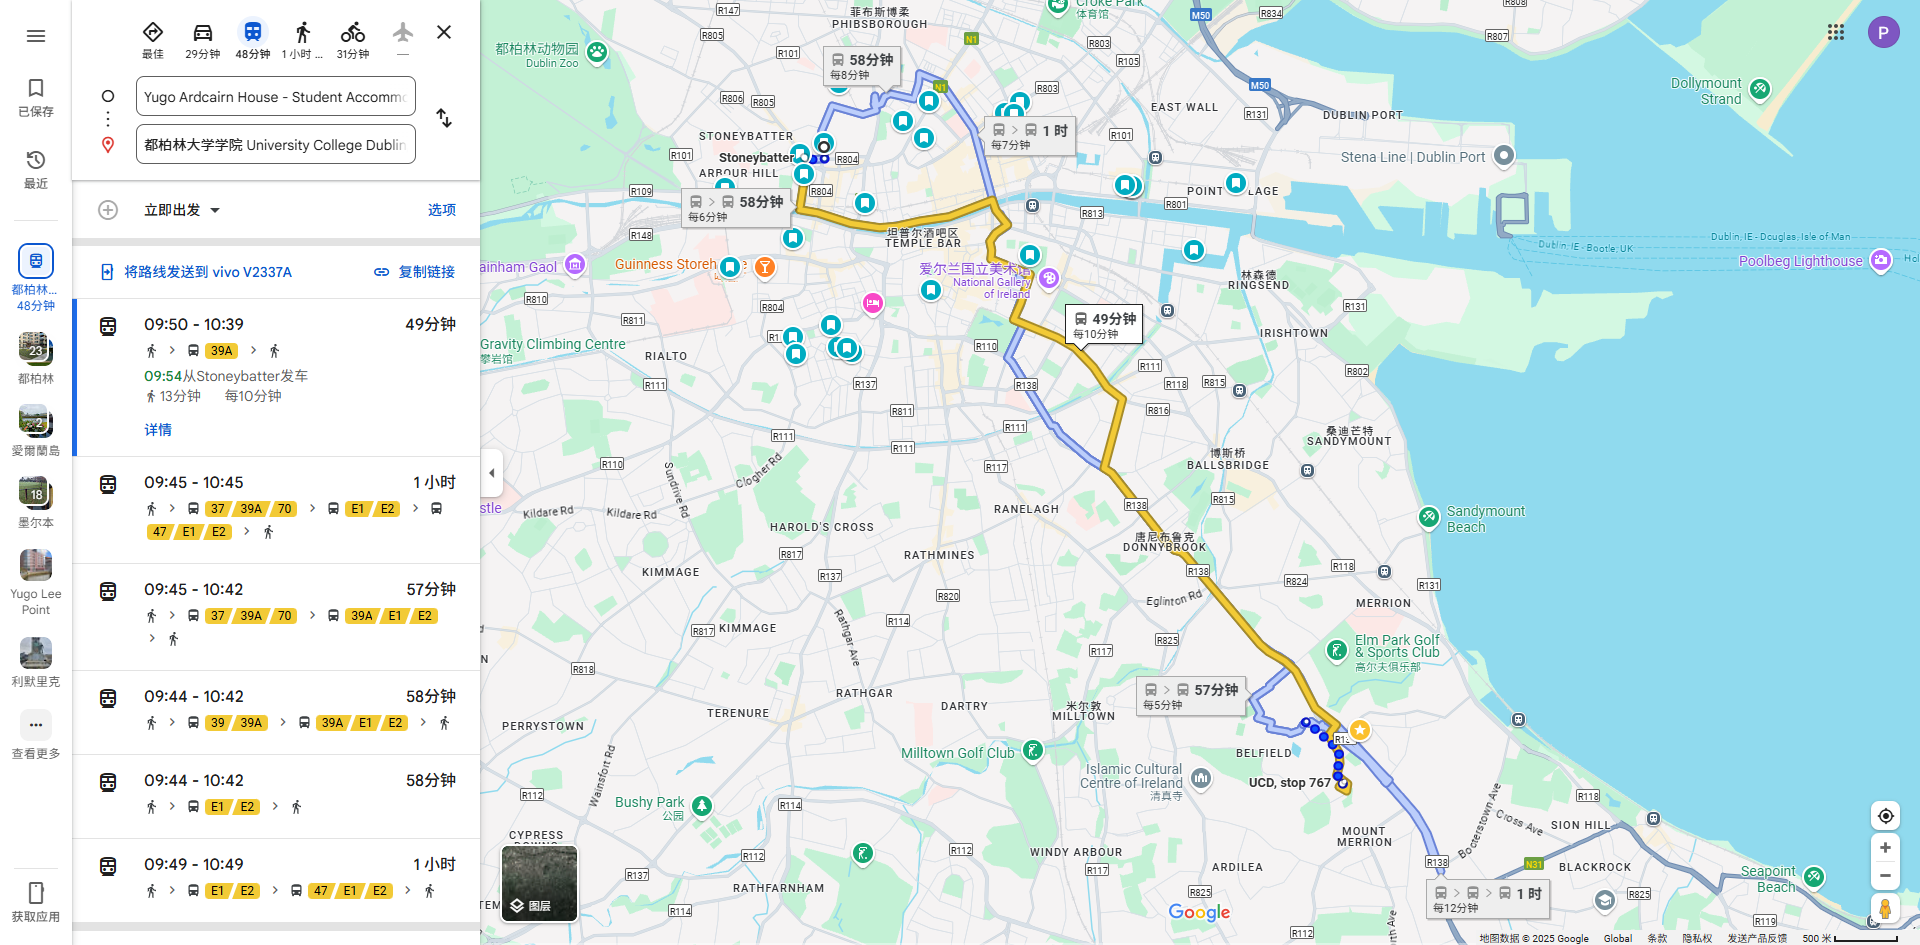1920x945 pixels.
Task: Send directions to vivo V2337A
Action: tap(196, 272)
